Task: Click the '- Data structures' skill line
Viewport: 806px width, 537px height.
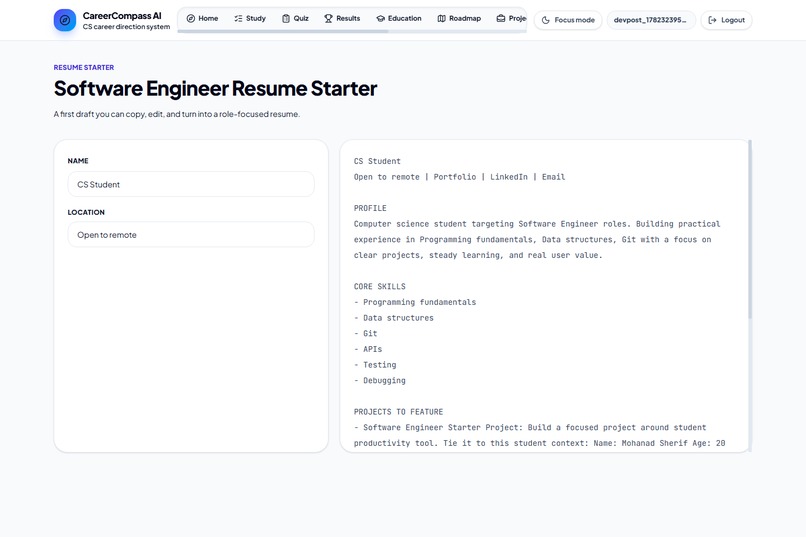Action: click(394, 318)
